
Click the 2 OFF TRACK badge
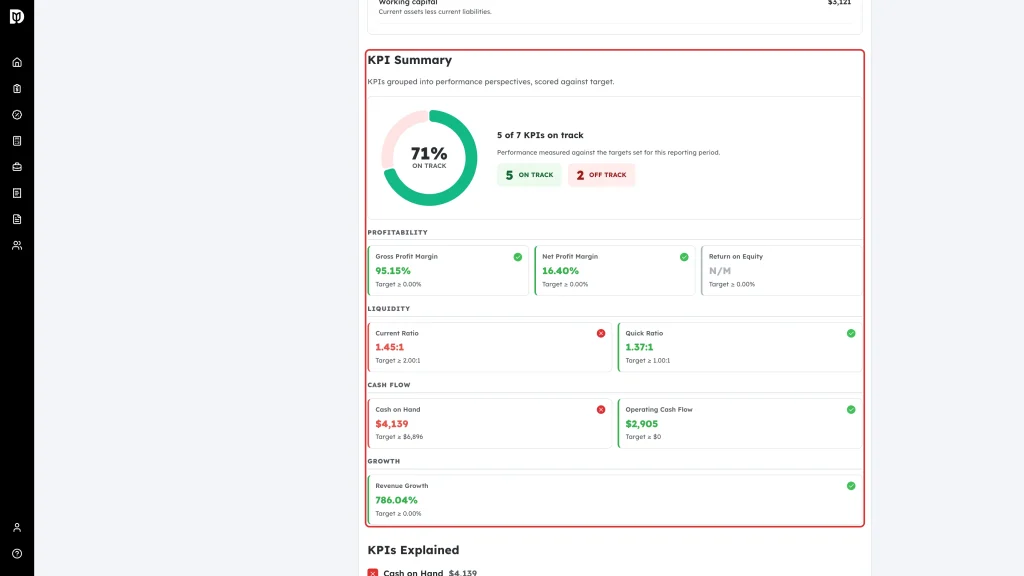click(601, 175)
